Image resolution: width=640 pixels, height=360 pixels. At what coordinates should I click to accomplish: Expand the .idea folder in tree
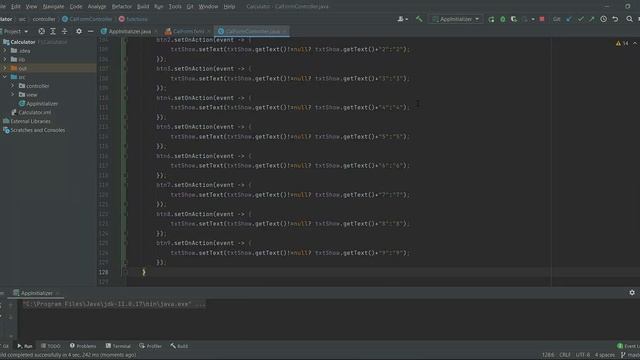click(x=5, y=51)
